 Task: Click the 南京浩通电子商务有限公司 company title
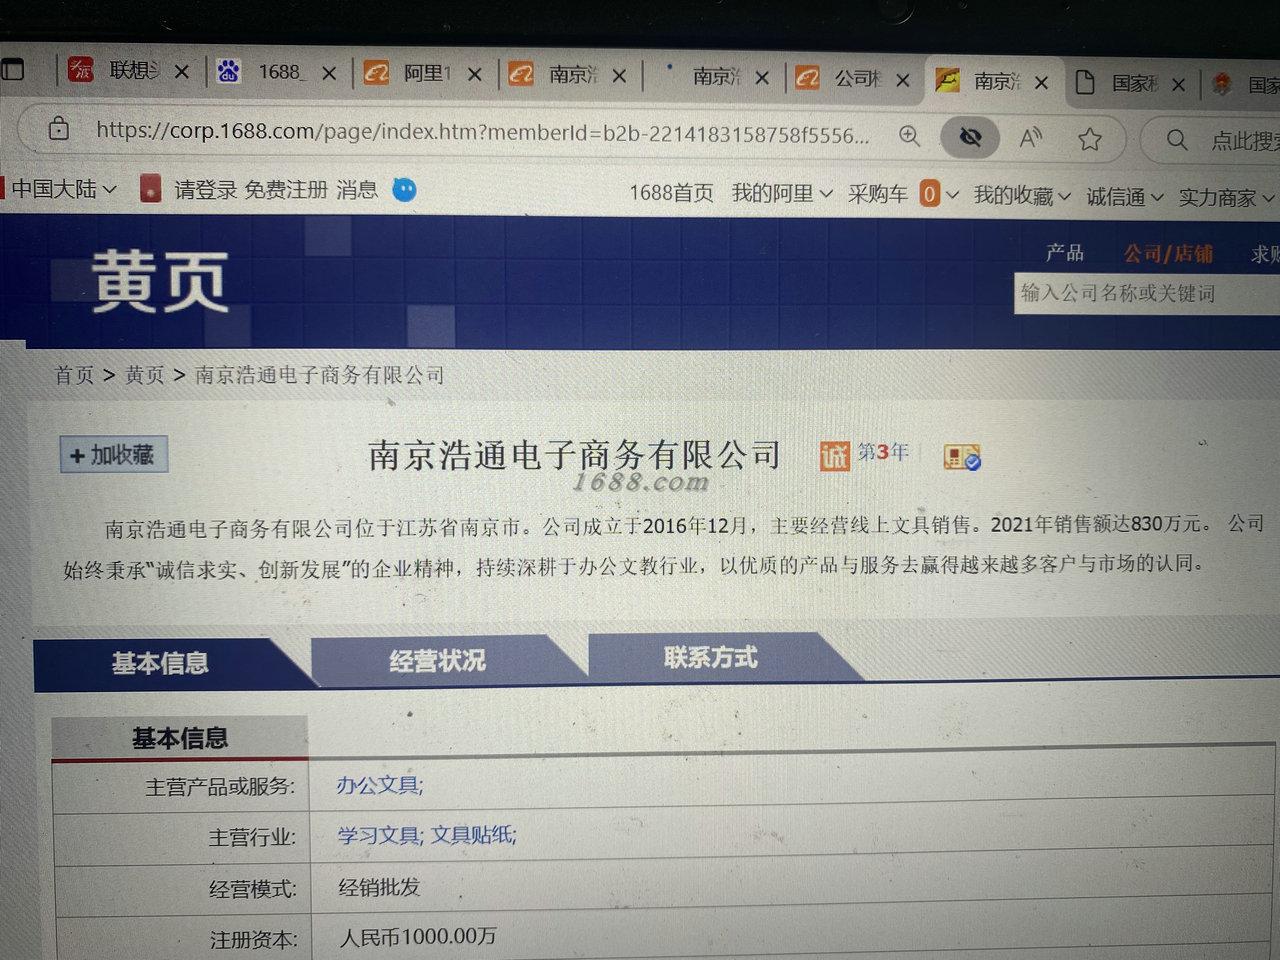point(575,455)
